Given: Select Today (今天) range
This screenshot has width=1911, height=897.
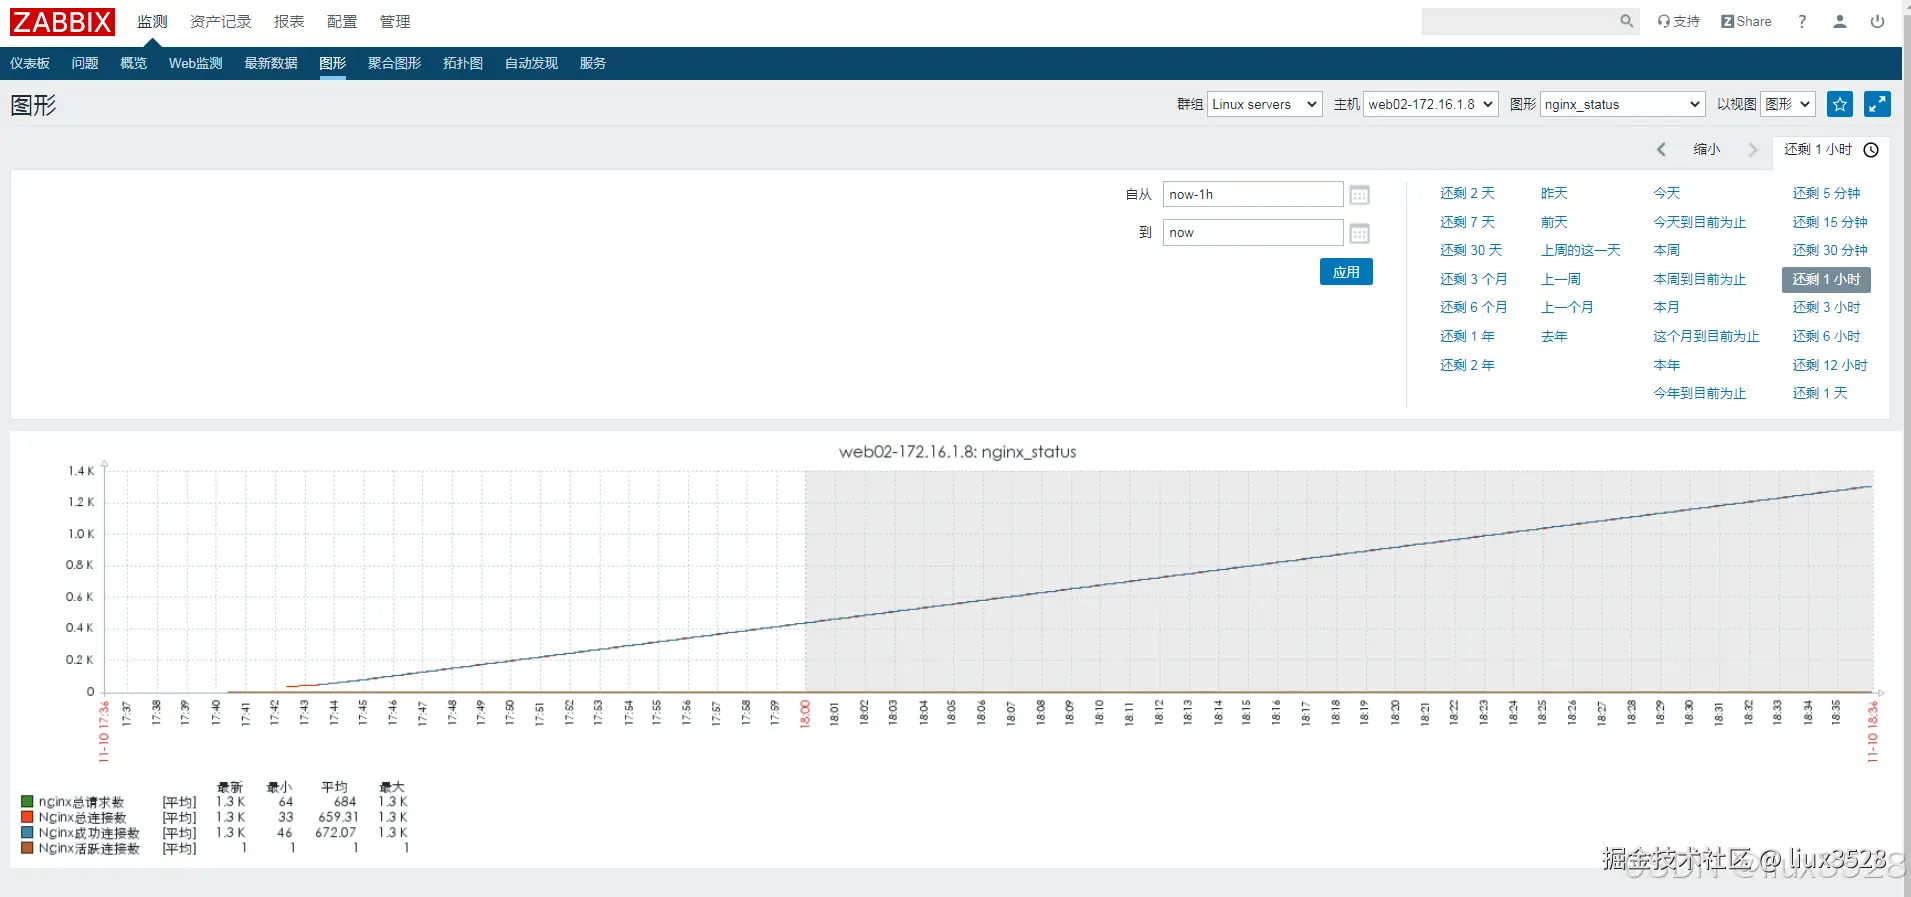Looking at the screenshot, I should click(x=1667, y=193).
